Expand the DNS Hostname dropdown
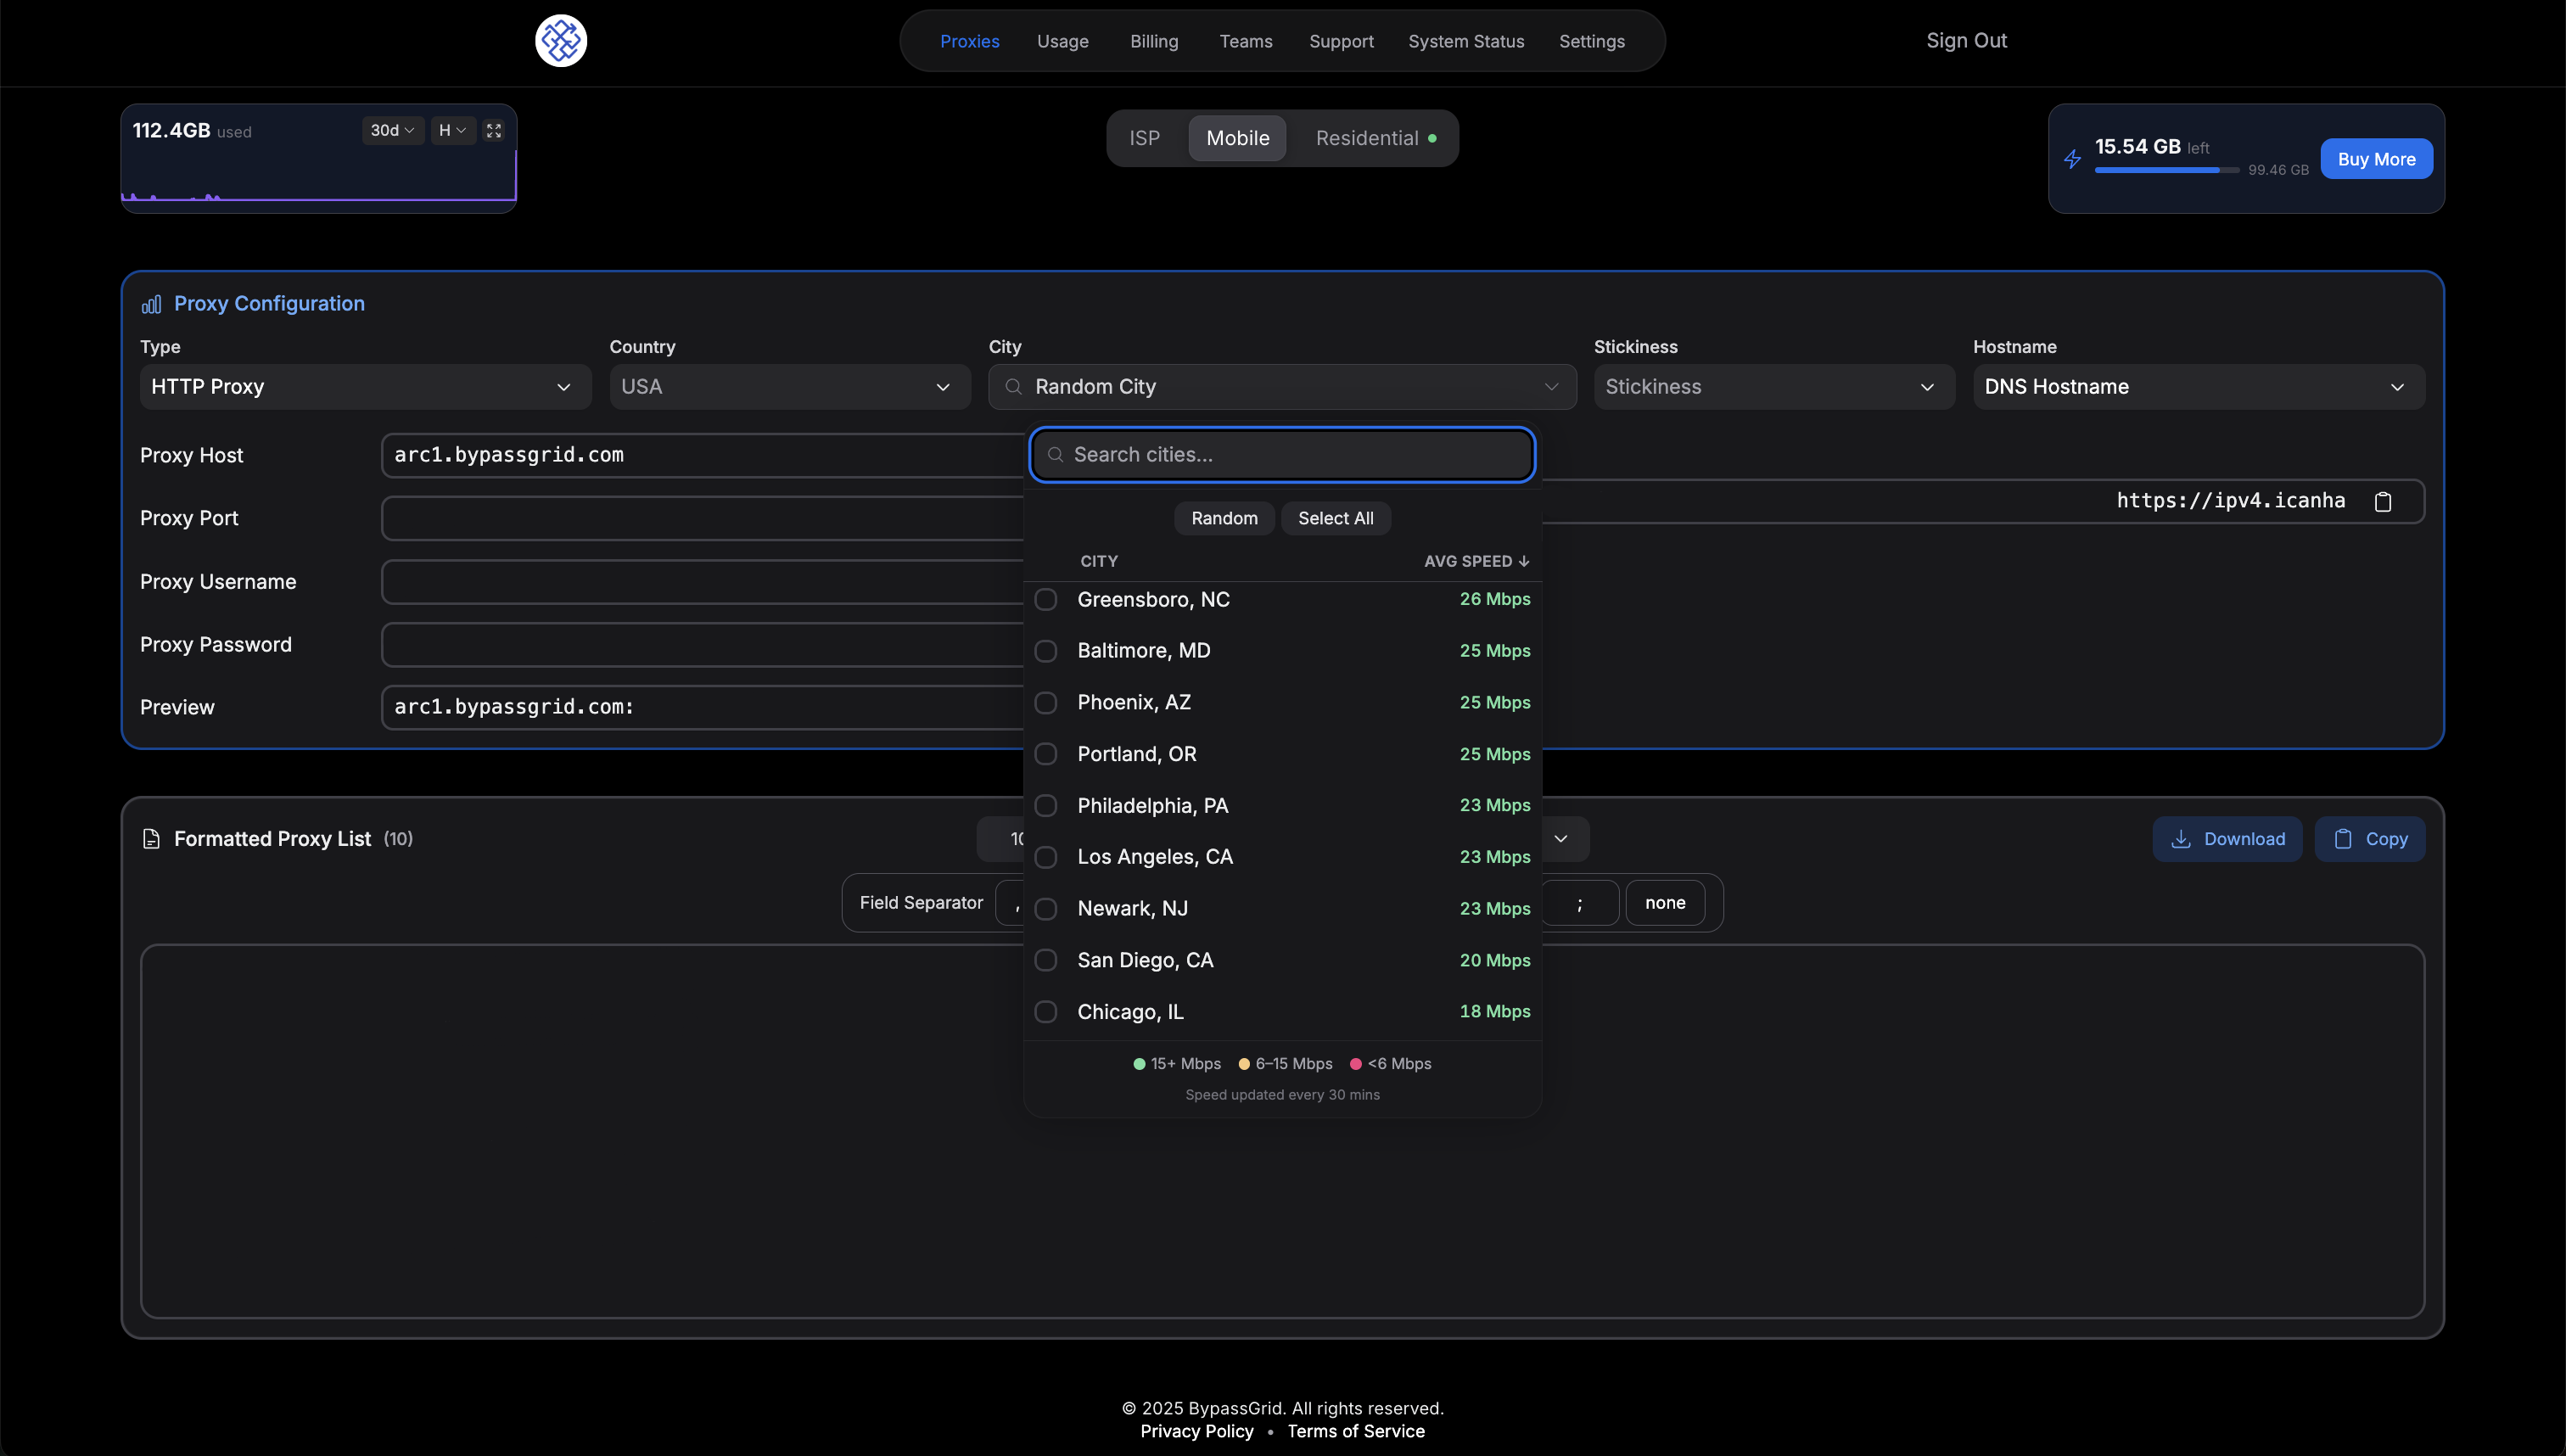This screenshot has height=1456, width=2566. 2198,387
